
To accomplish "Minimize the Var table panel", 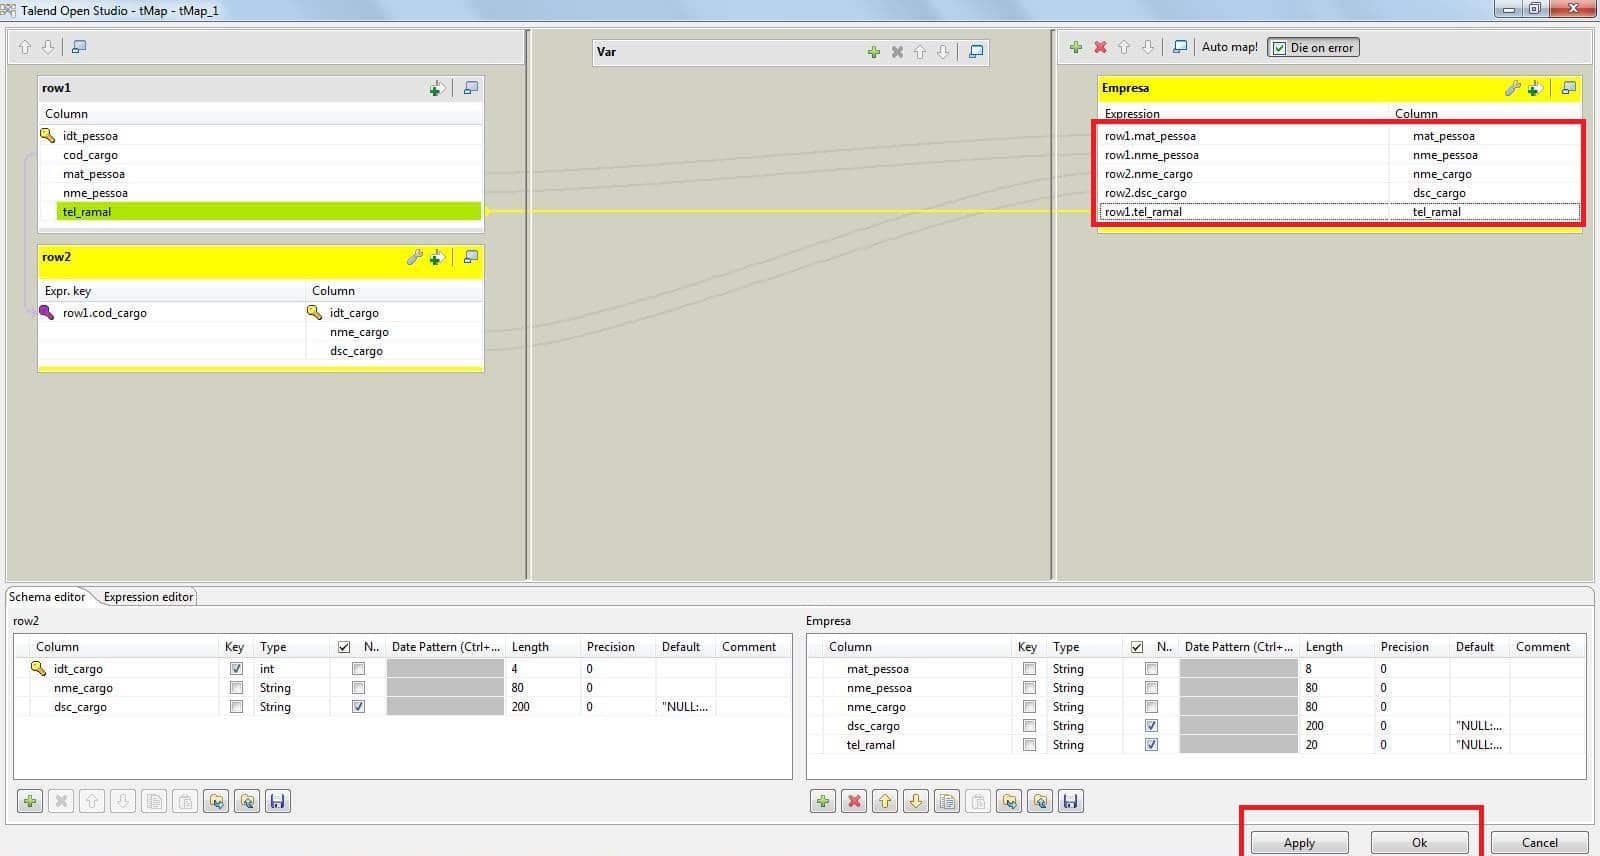I will tap(976, 52).
